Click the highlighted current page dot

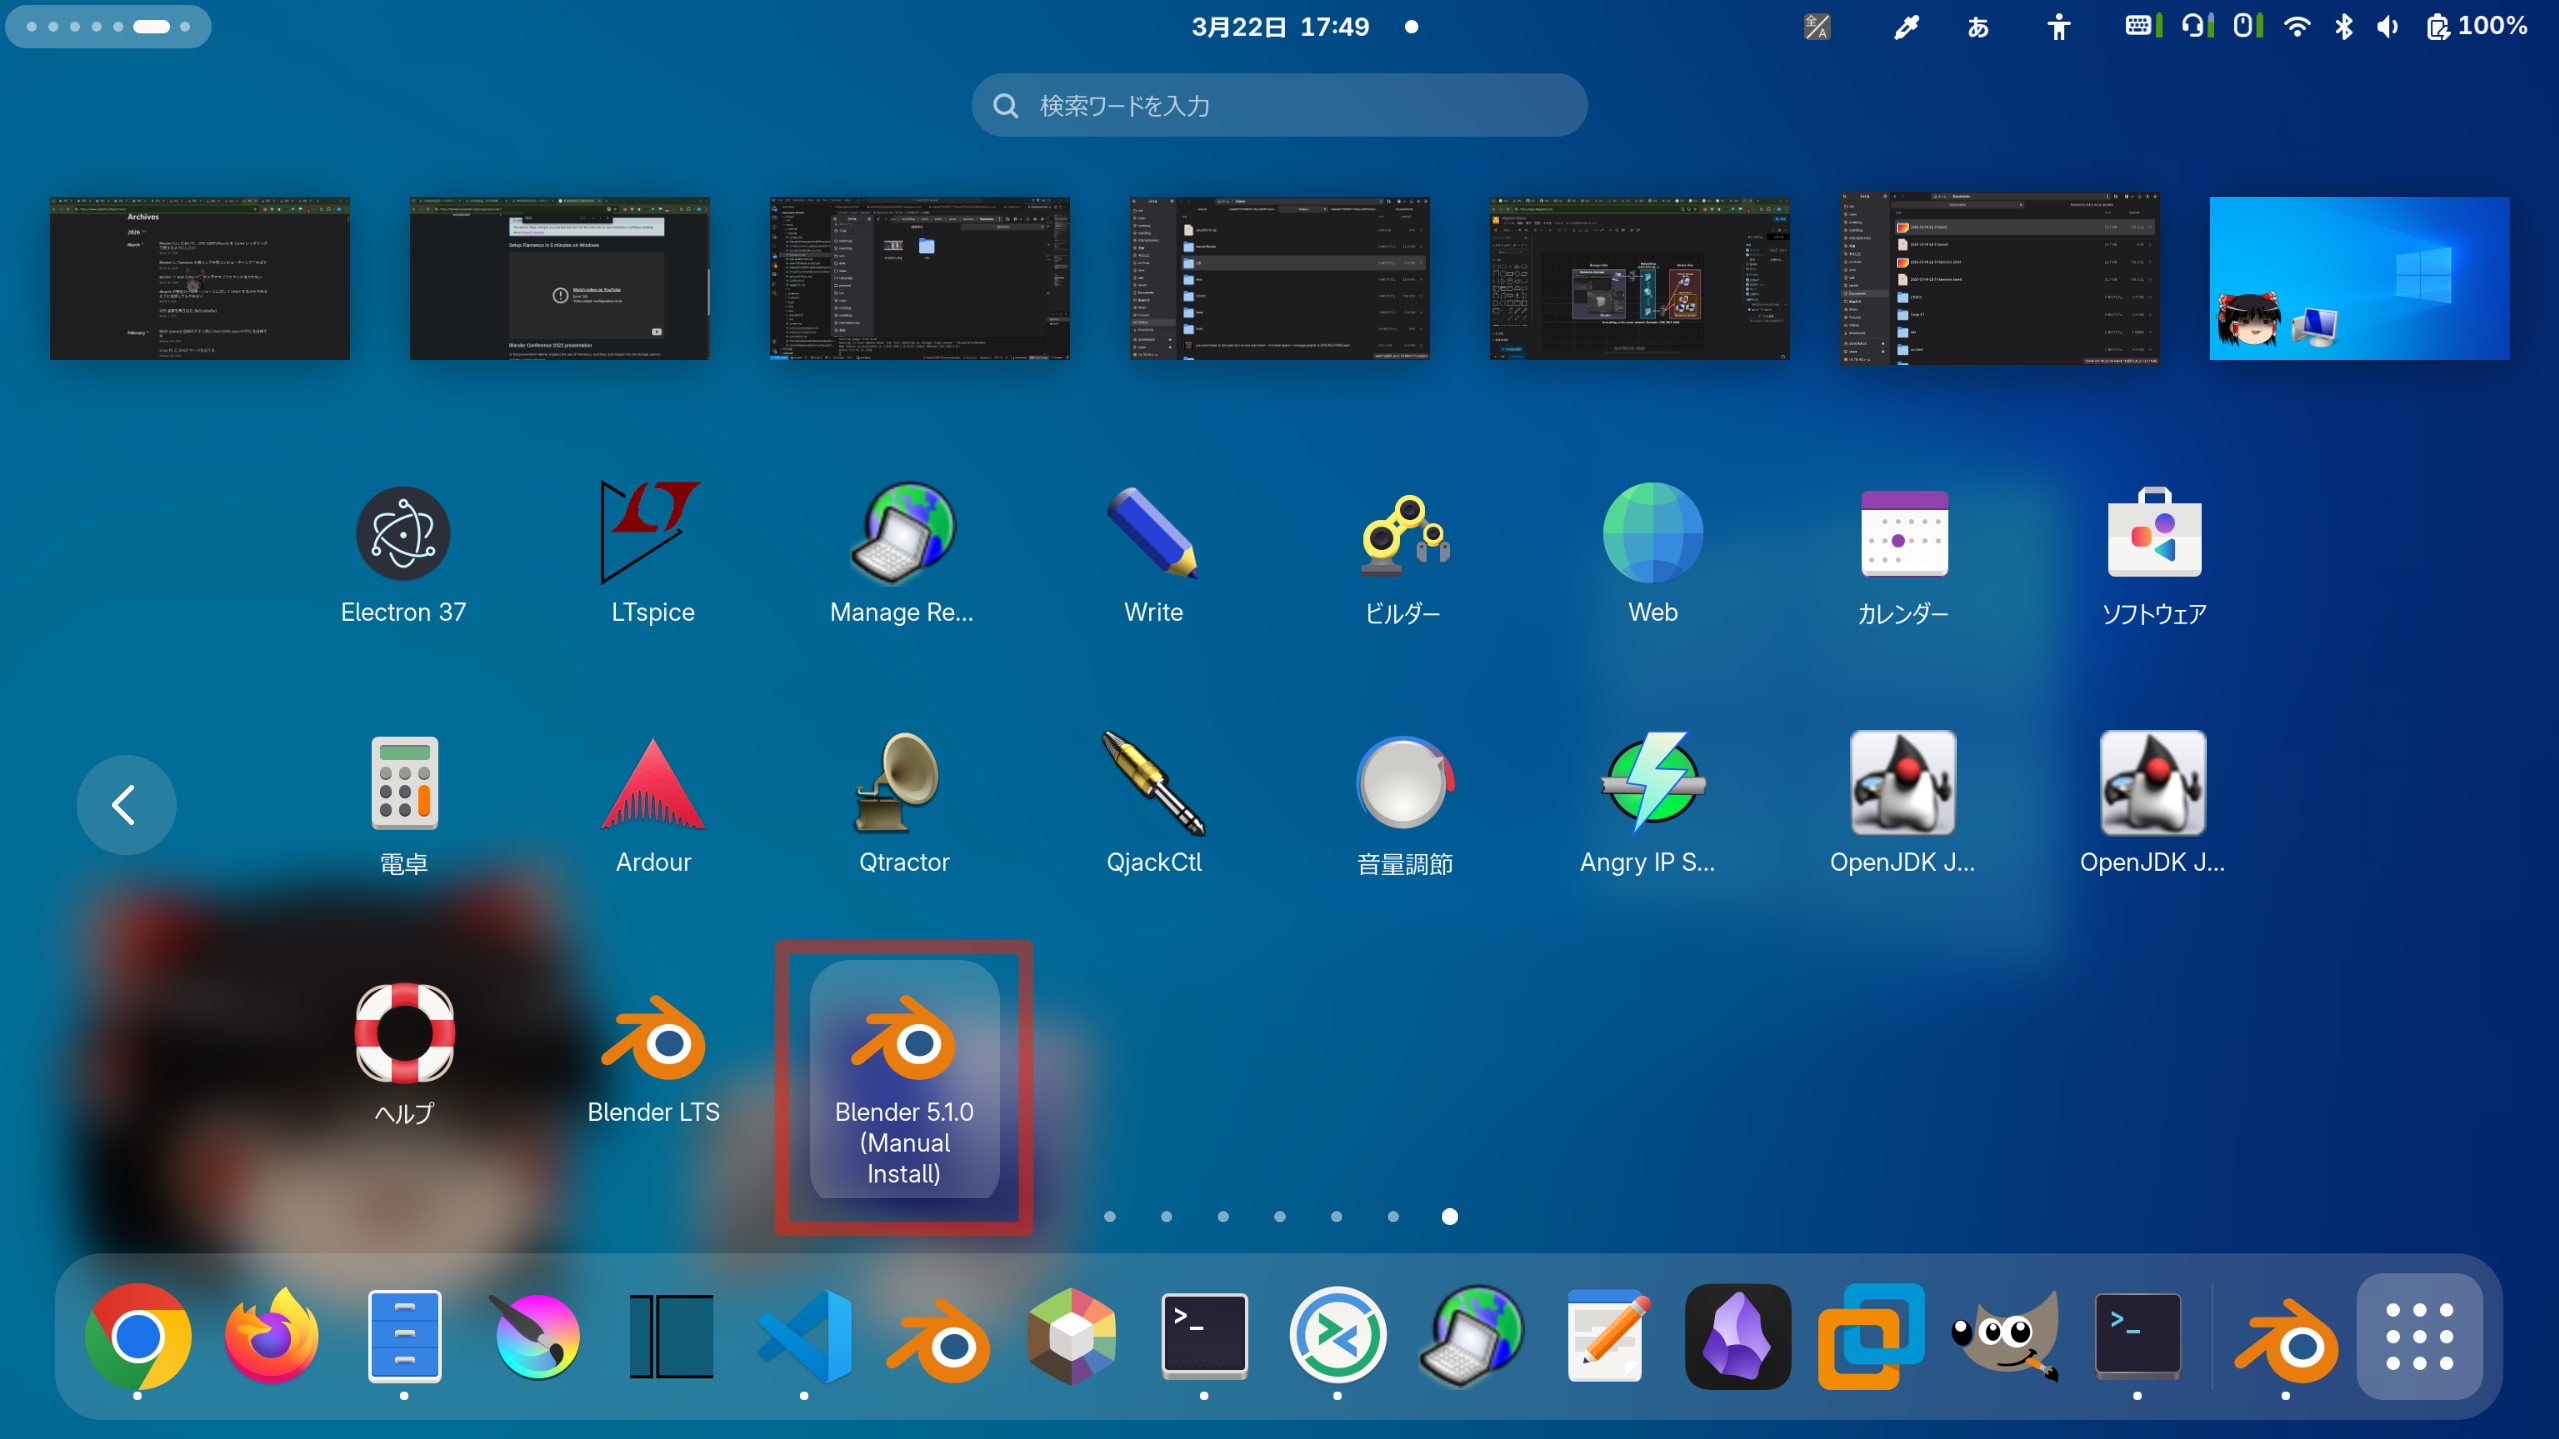(1450, 1216)
